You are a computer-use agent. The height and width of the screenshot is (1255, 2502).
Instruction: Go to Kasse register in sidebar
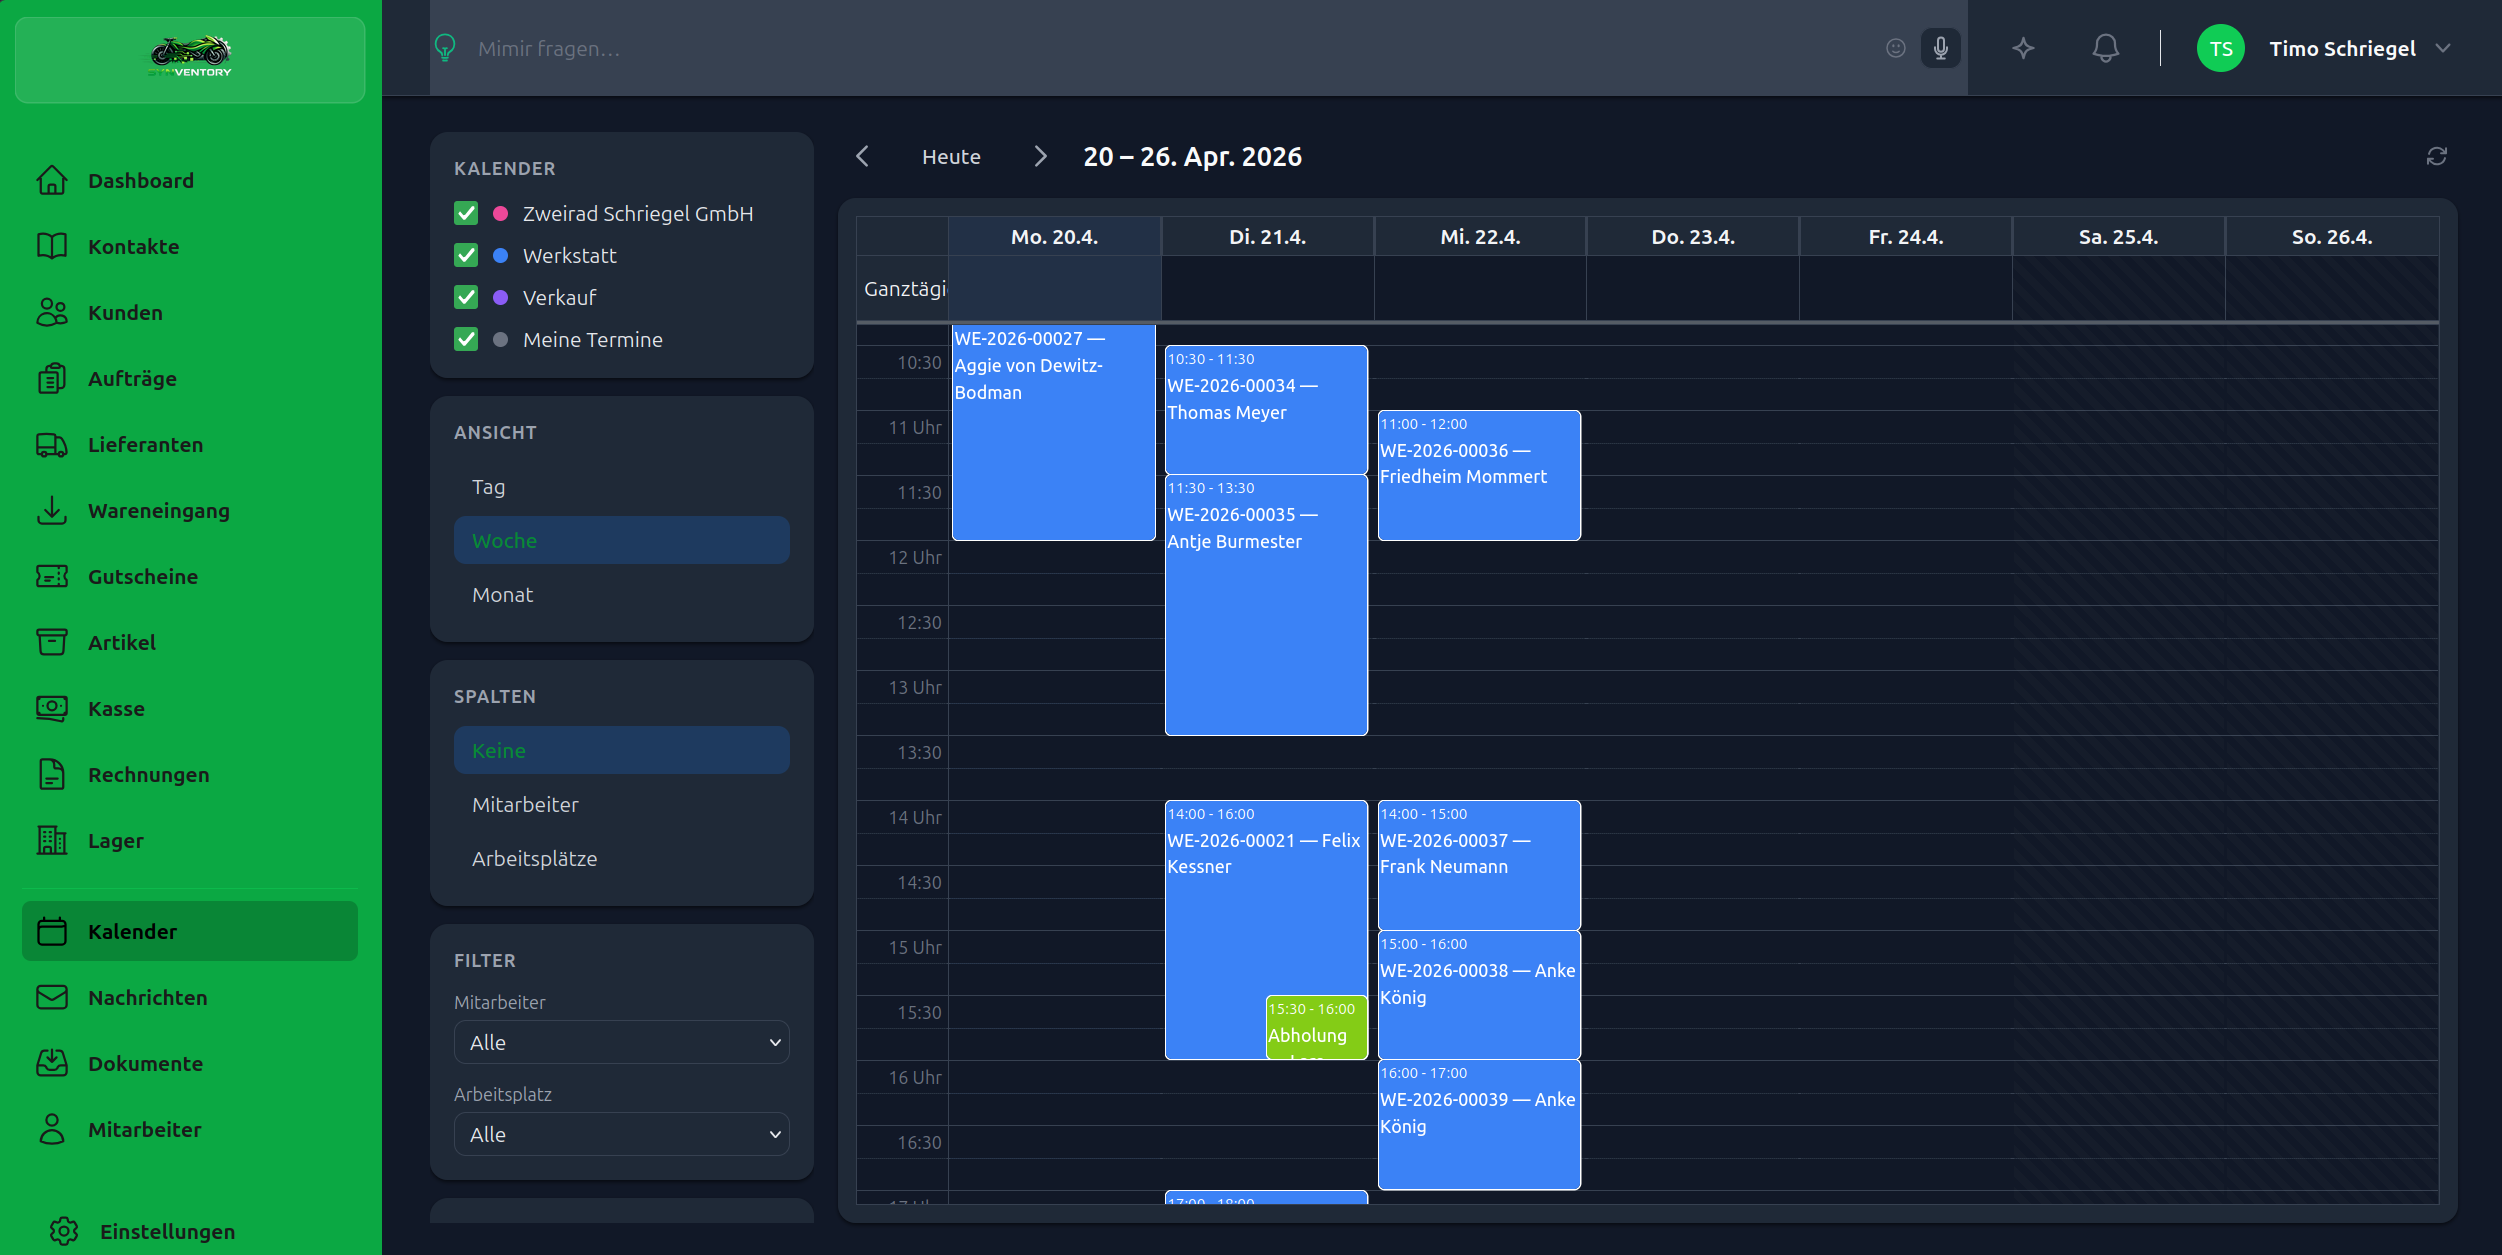[x=116, y=709]
